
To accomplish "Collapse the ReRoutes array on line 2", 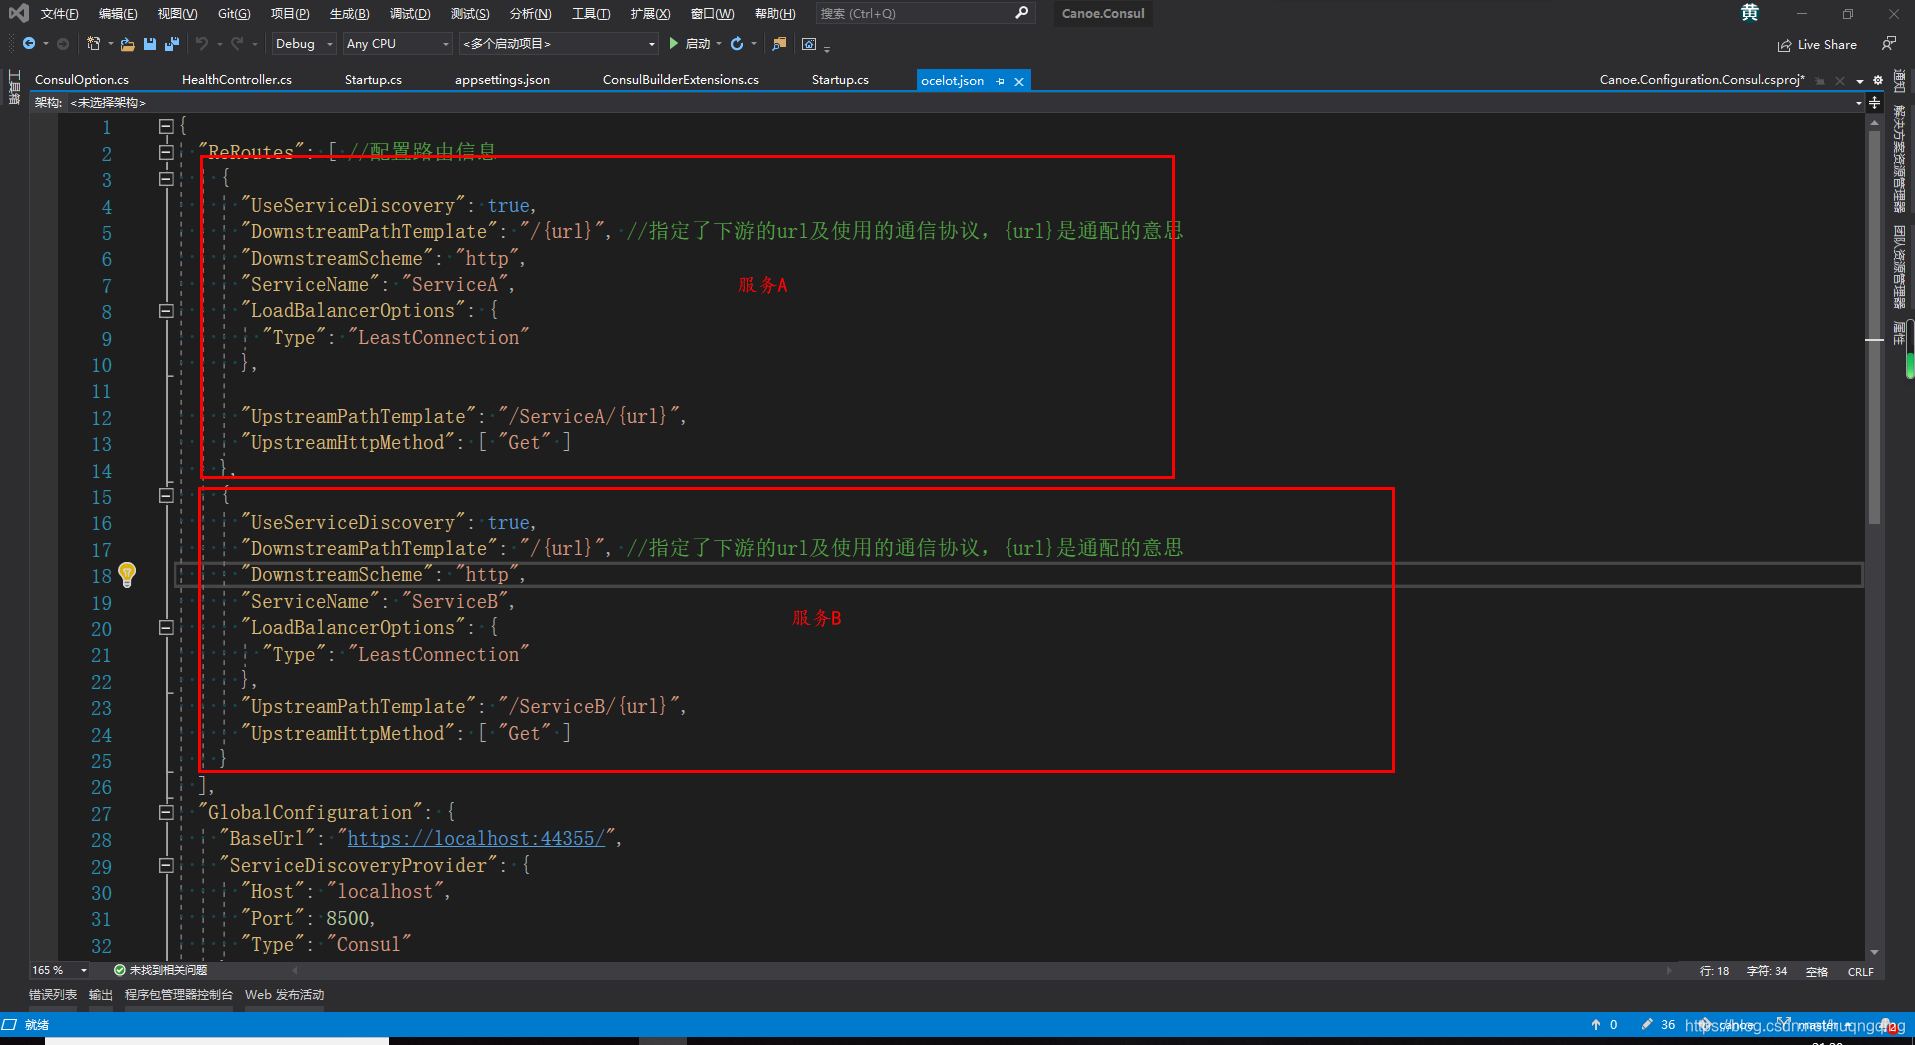I will (x=166, y=152).
